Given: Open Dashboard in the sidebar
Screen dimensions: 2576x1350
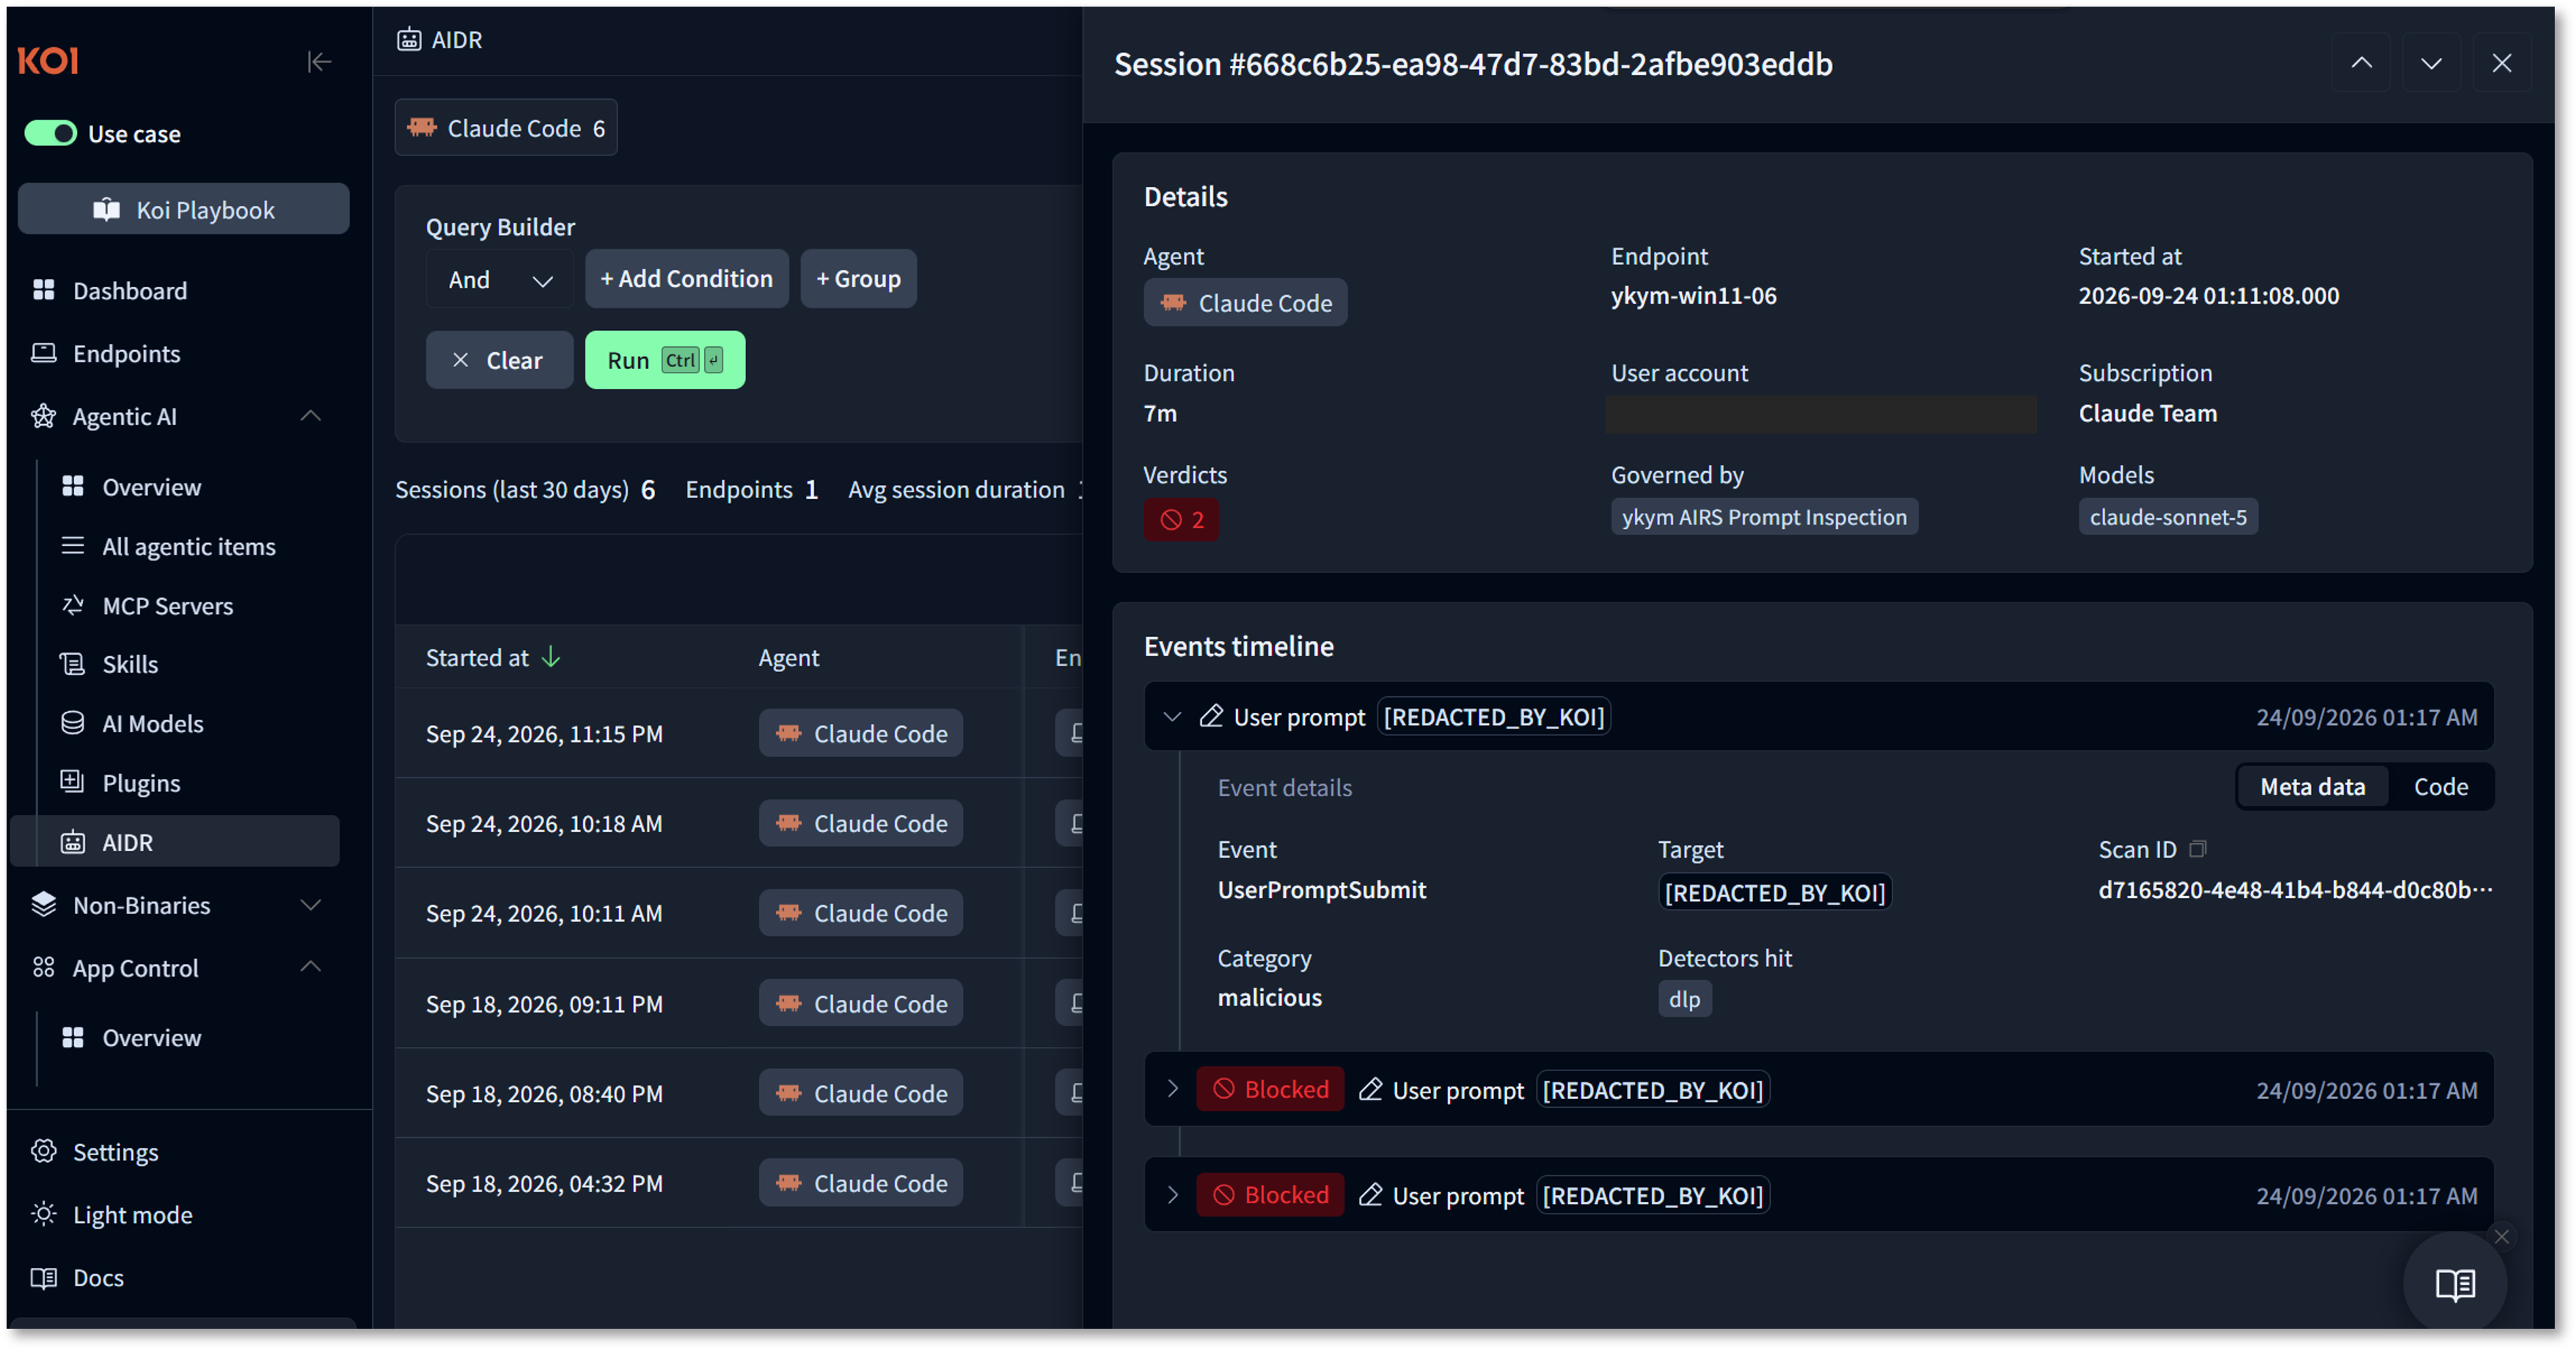Looking at the screenshot, I should (x=129, y=290).
